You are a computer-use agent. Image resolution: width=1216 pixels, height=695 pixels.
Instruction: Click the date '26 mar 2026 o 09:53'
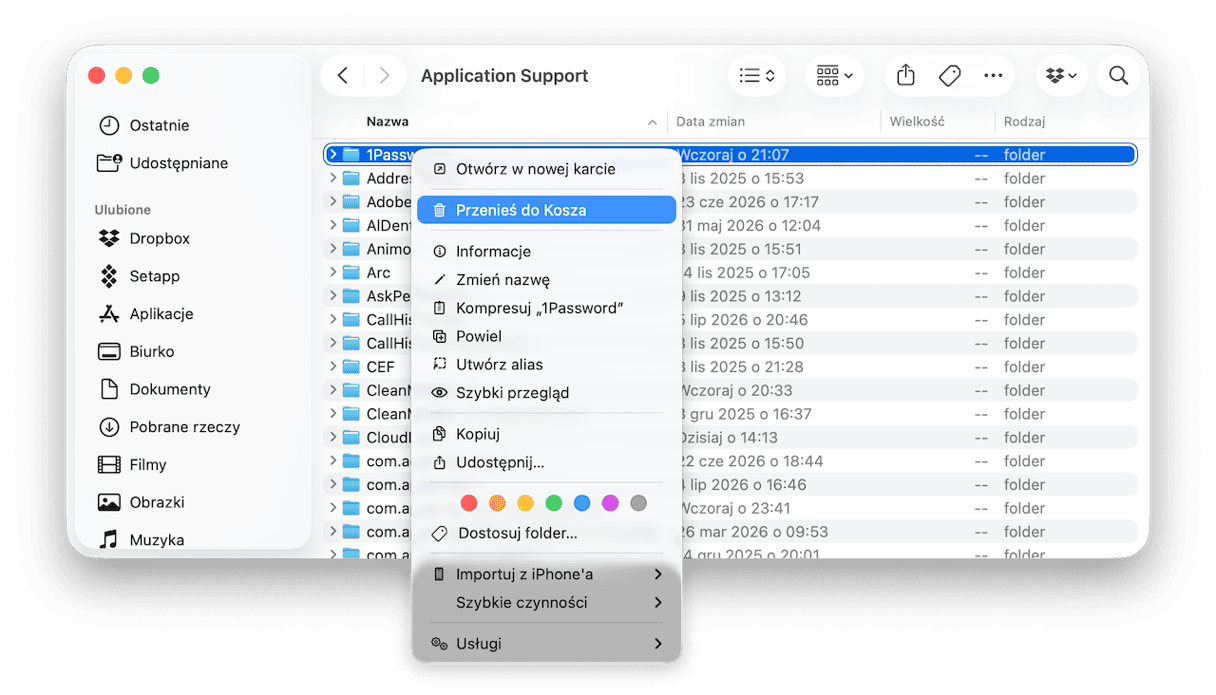[x=754, y=532]
